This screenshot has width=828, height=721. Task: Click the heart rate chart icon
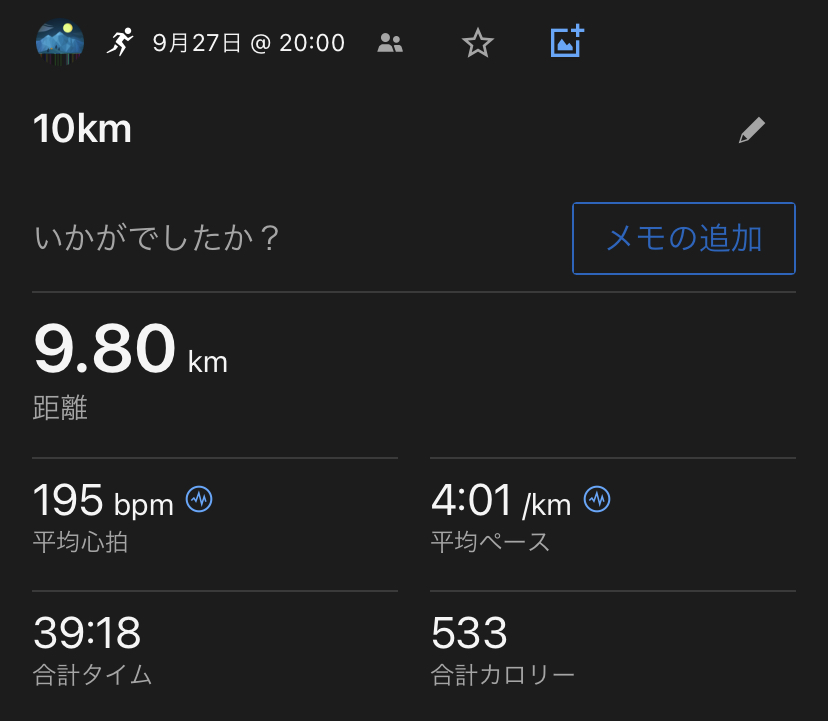[199, 499]
